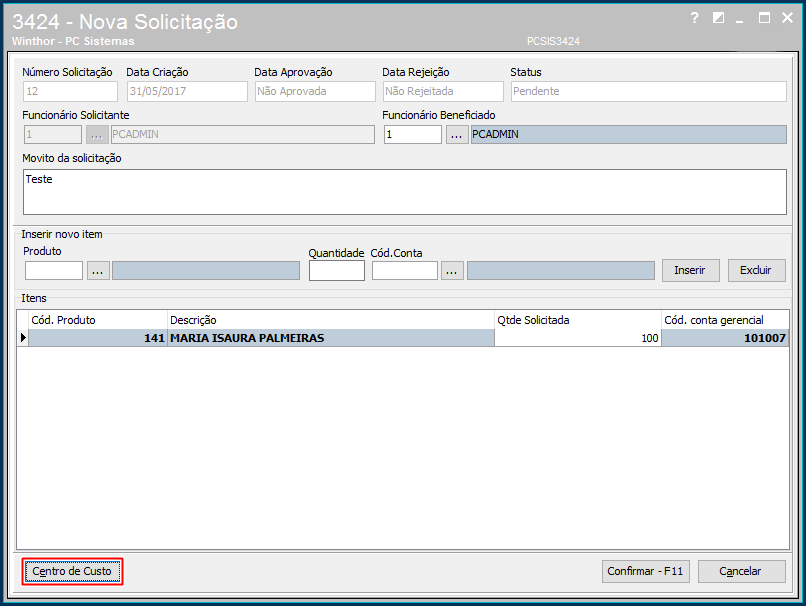Click the help question mark icon
The width and height of the screenshot is (806, 606).
pos(694,18)
